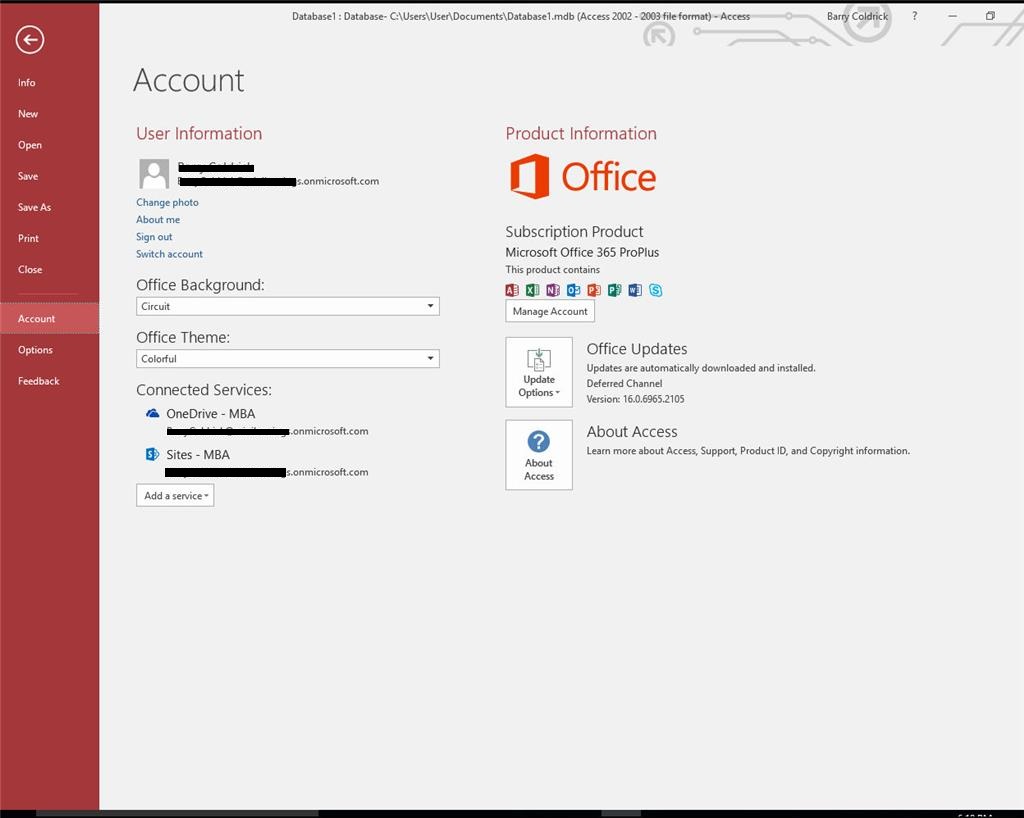Open Update Options menu
This screenshot has height=818, width=1024.
539,372
